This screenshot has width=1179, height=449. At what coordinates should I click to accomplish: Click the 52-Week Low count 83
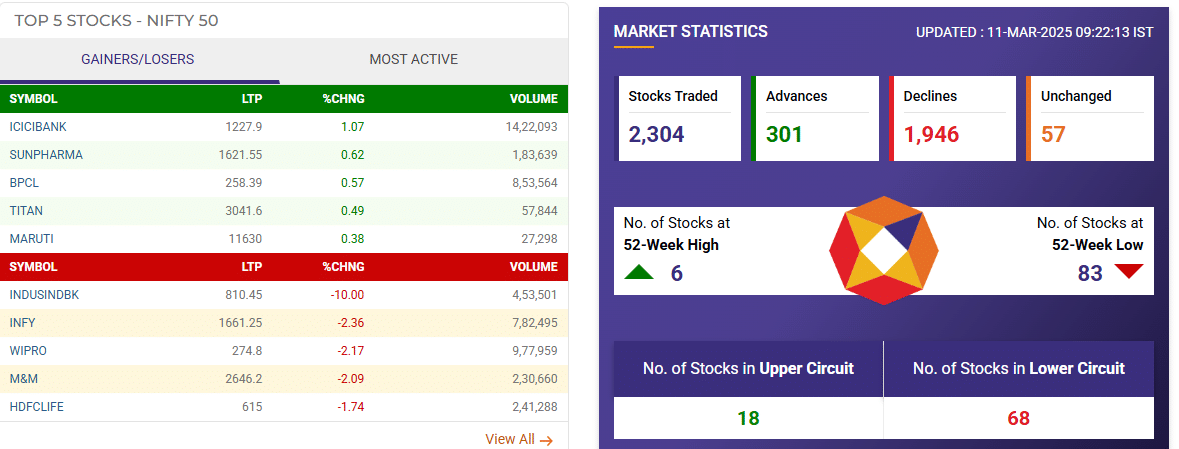pyautogui.click(x=1090, y=273)
